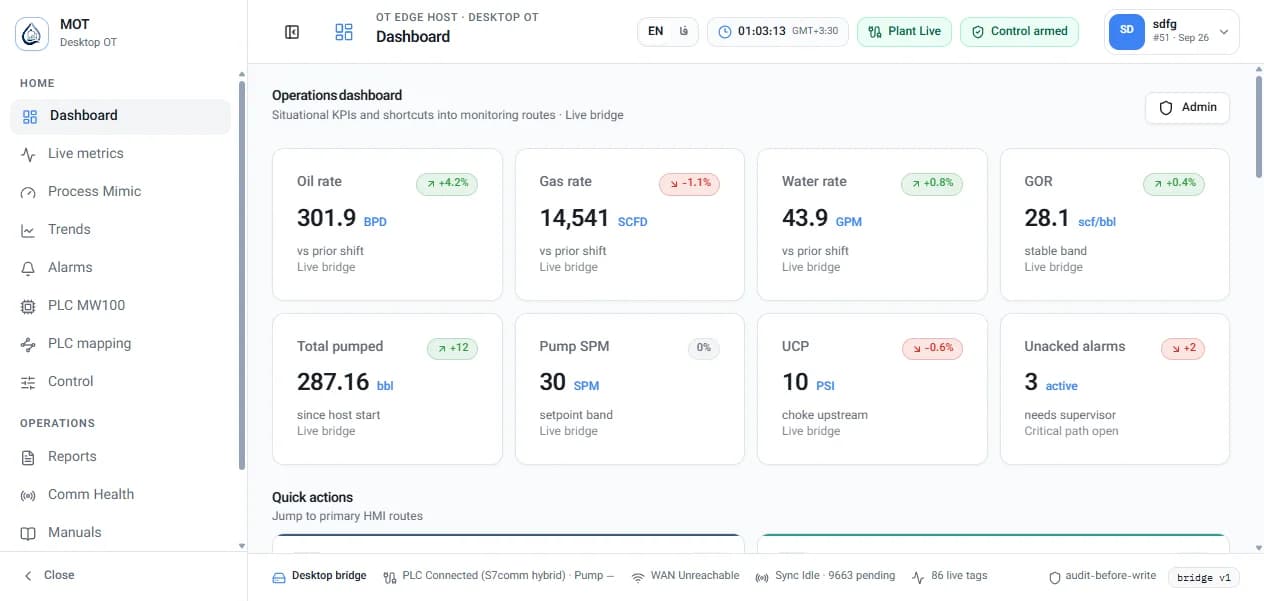Screen dimensions: 1264x601
Task: Click the clock icon beside the time
Action: point(726,31)
